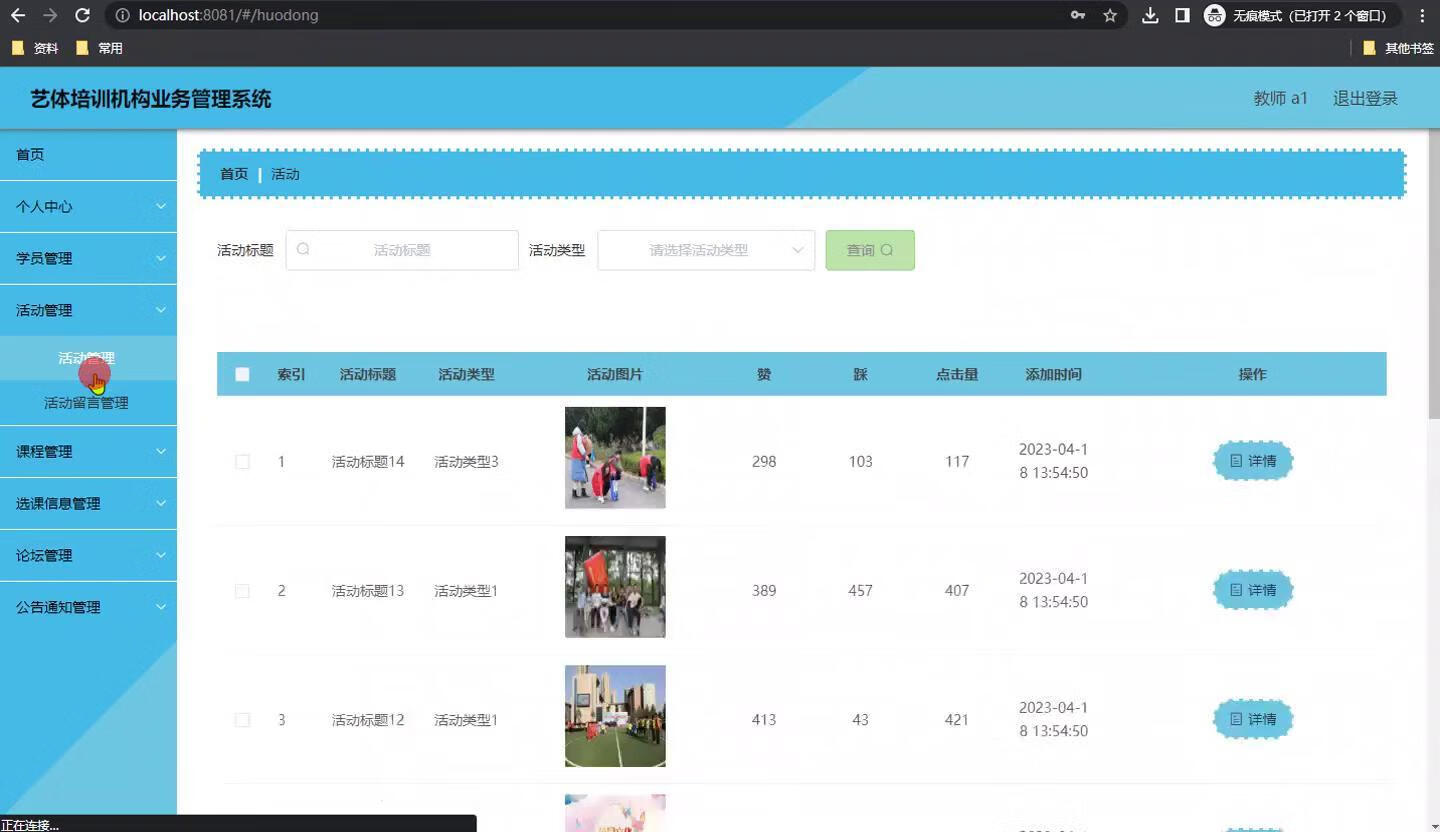Click the 添加时间 column header

tap(1053, 374)
